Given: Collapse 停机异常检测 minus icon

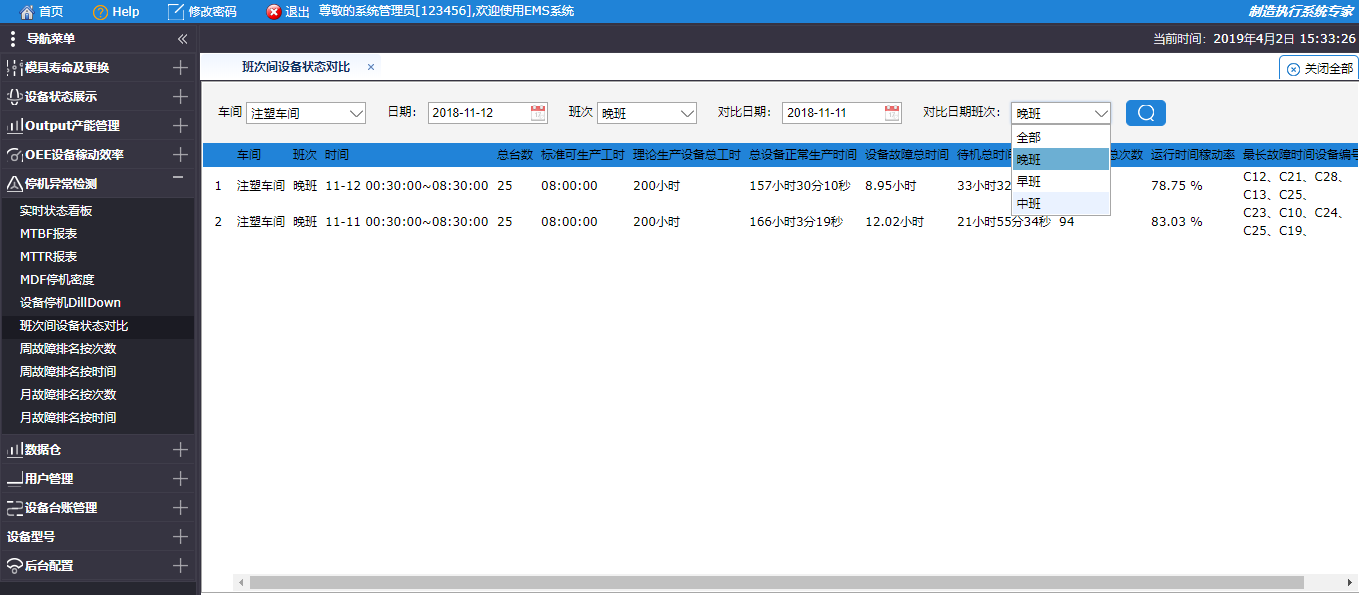Looking at the screenshot, I should 179,177.
